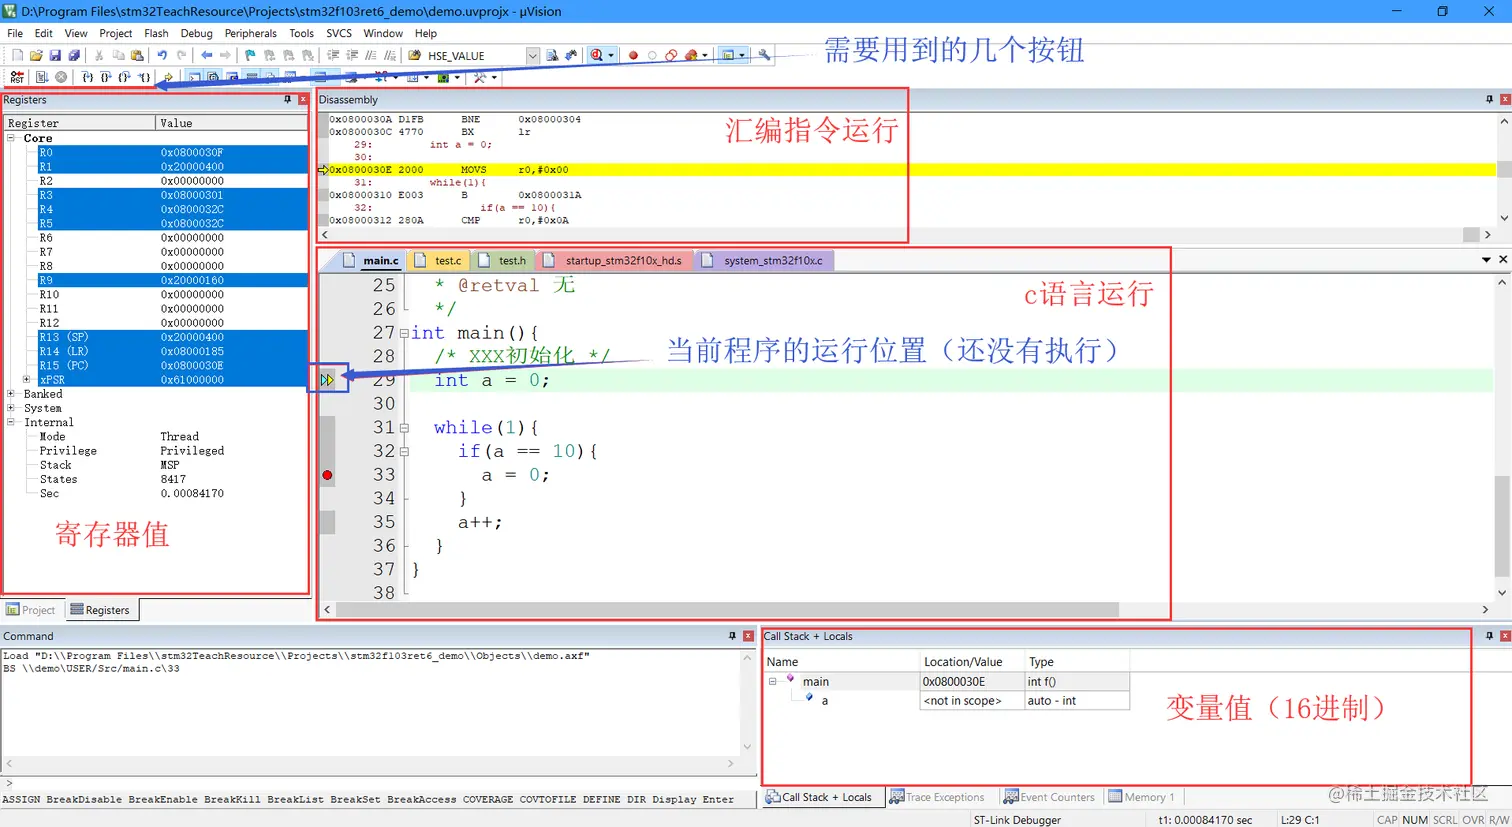Viewport: 1512px width, 827px height.
Task: Close the Registers panel
Action: click(303, 100)
